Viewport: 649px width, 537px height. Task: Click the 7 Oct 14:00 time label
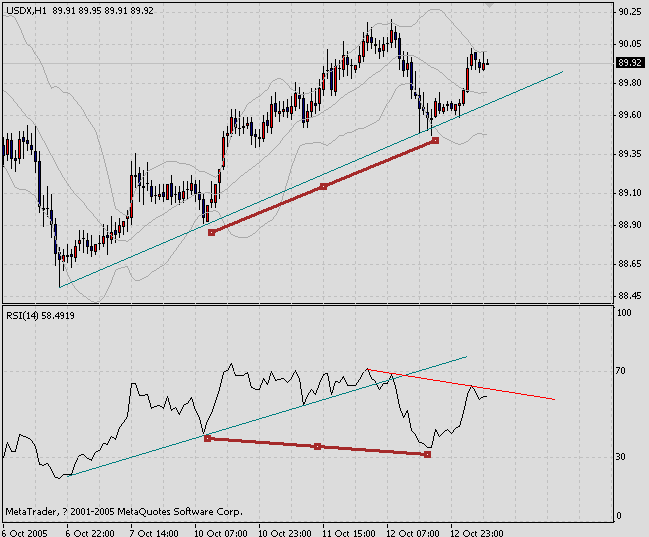coord(154,533)
